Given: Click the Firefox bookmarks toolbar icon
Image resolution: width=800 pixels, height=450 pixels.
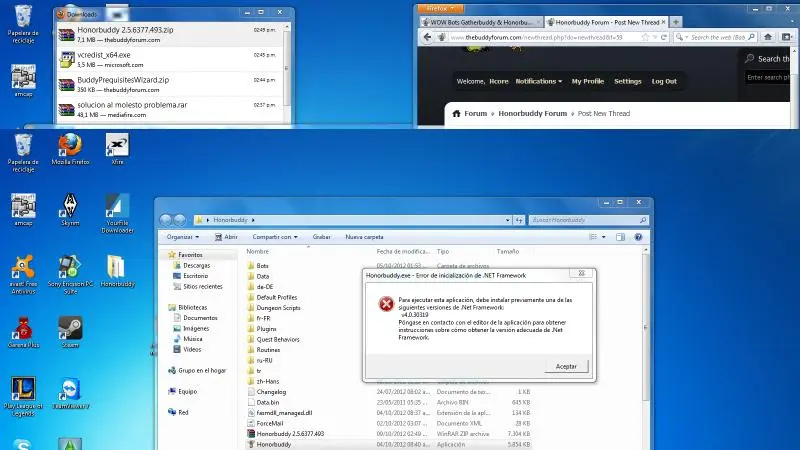Looking at the screenshot, I should pyautogui.click(x=786, y=37).
